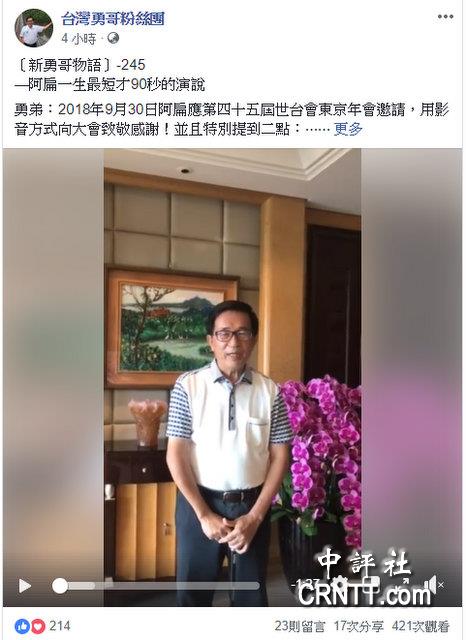Play the video with the play button

pos(24,586)
